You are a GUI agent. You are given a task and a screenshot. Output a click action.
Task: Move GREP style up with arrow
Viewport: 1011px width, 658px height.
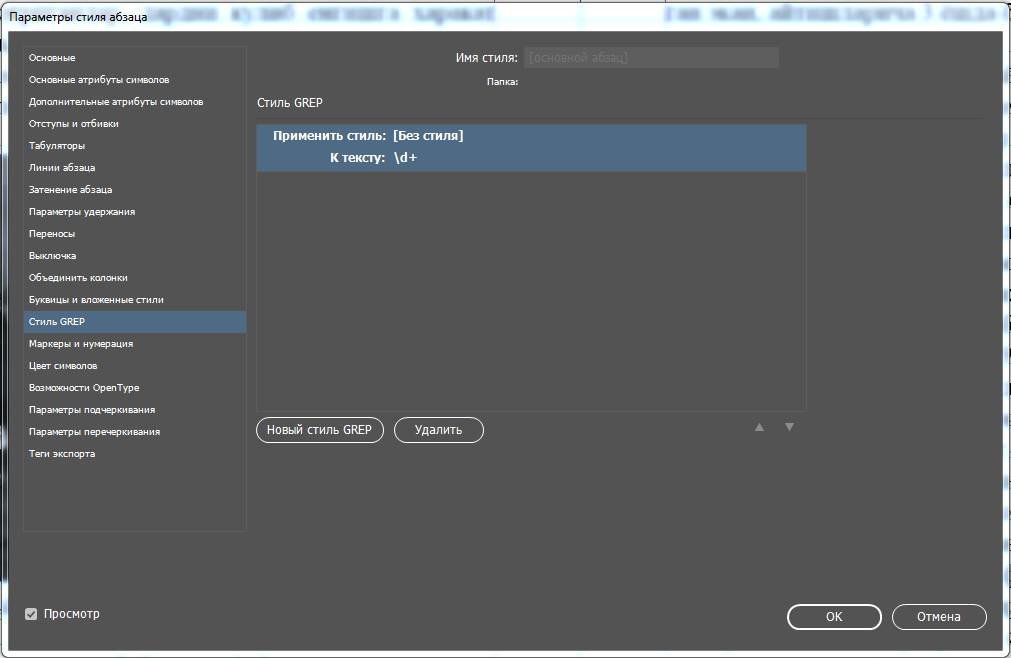[x=760, y=427]
